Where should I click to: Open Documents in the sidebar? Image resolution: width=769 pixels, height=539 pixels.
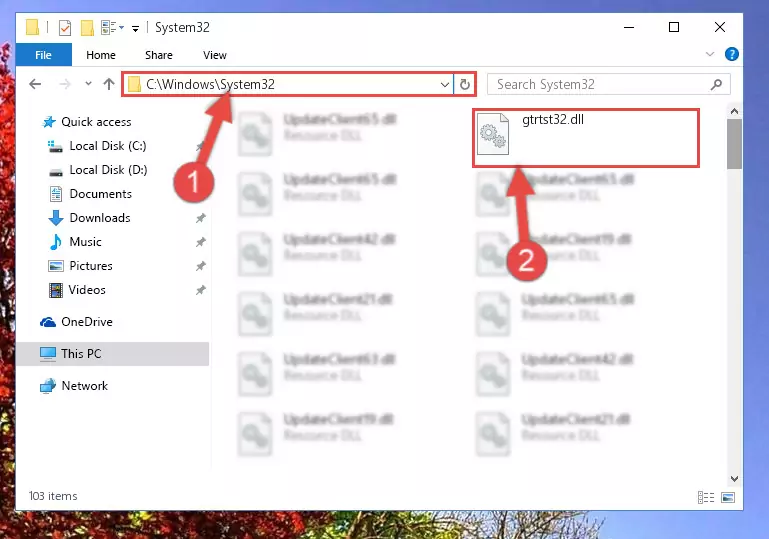91,194
